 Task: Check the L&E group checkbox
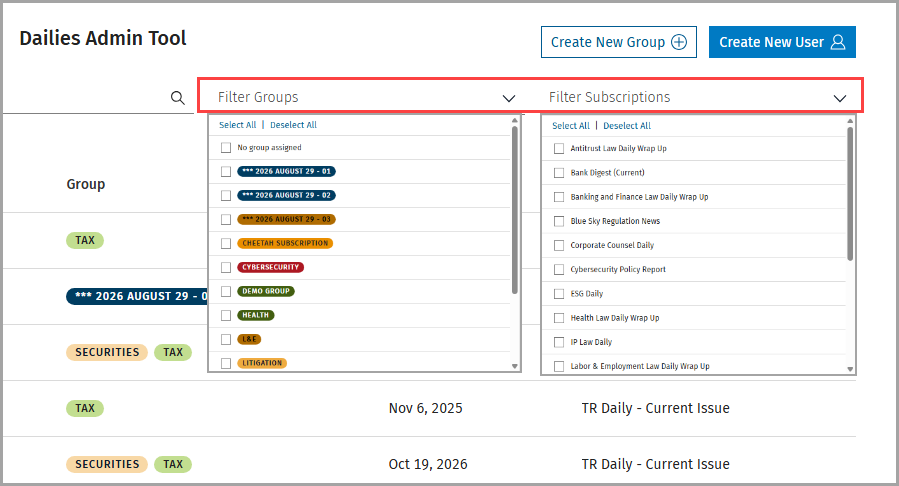226,339
